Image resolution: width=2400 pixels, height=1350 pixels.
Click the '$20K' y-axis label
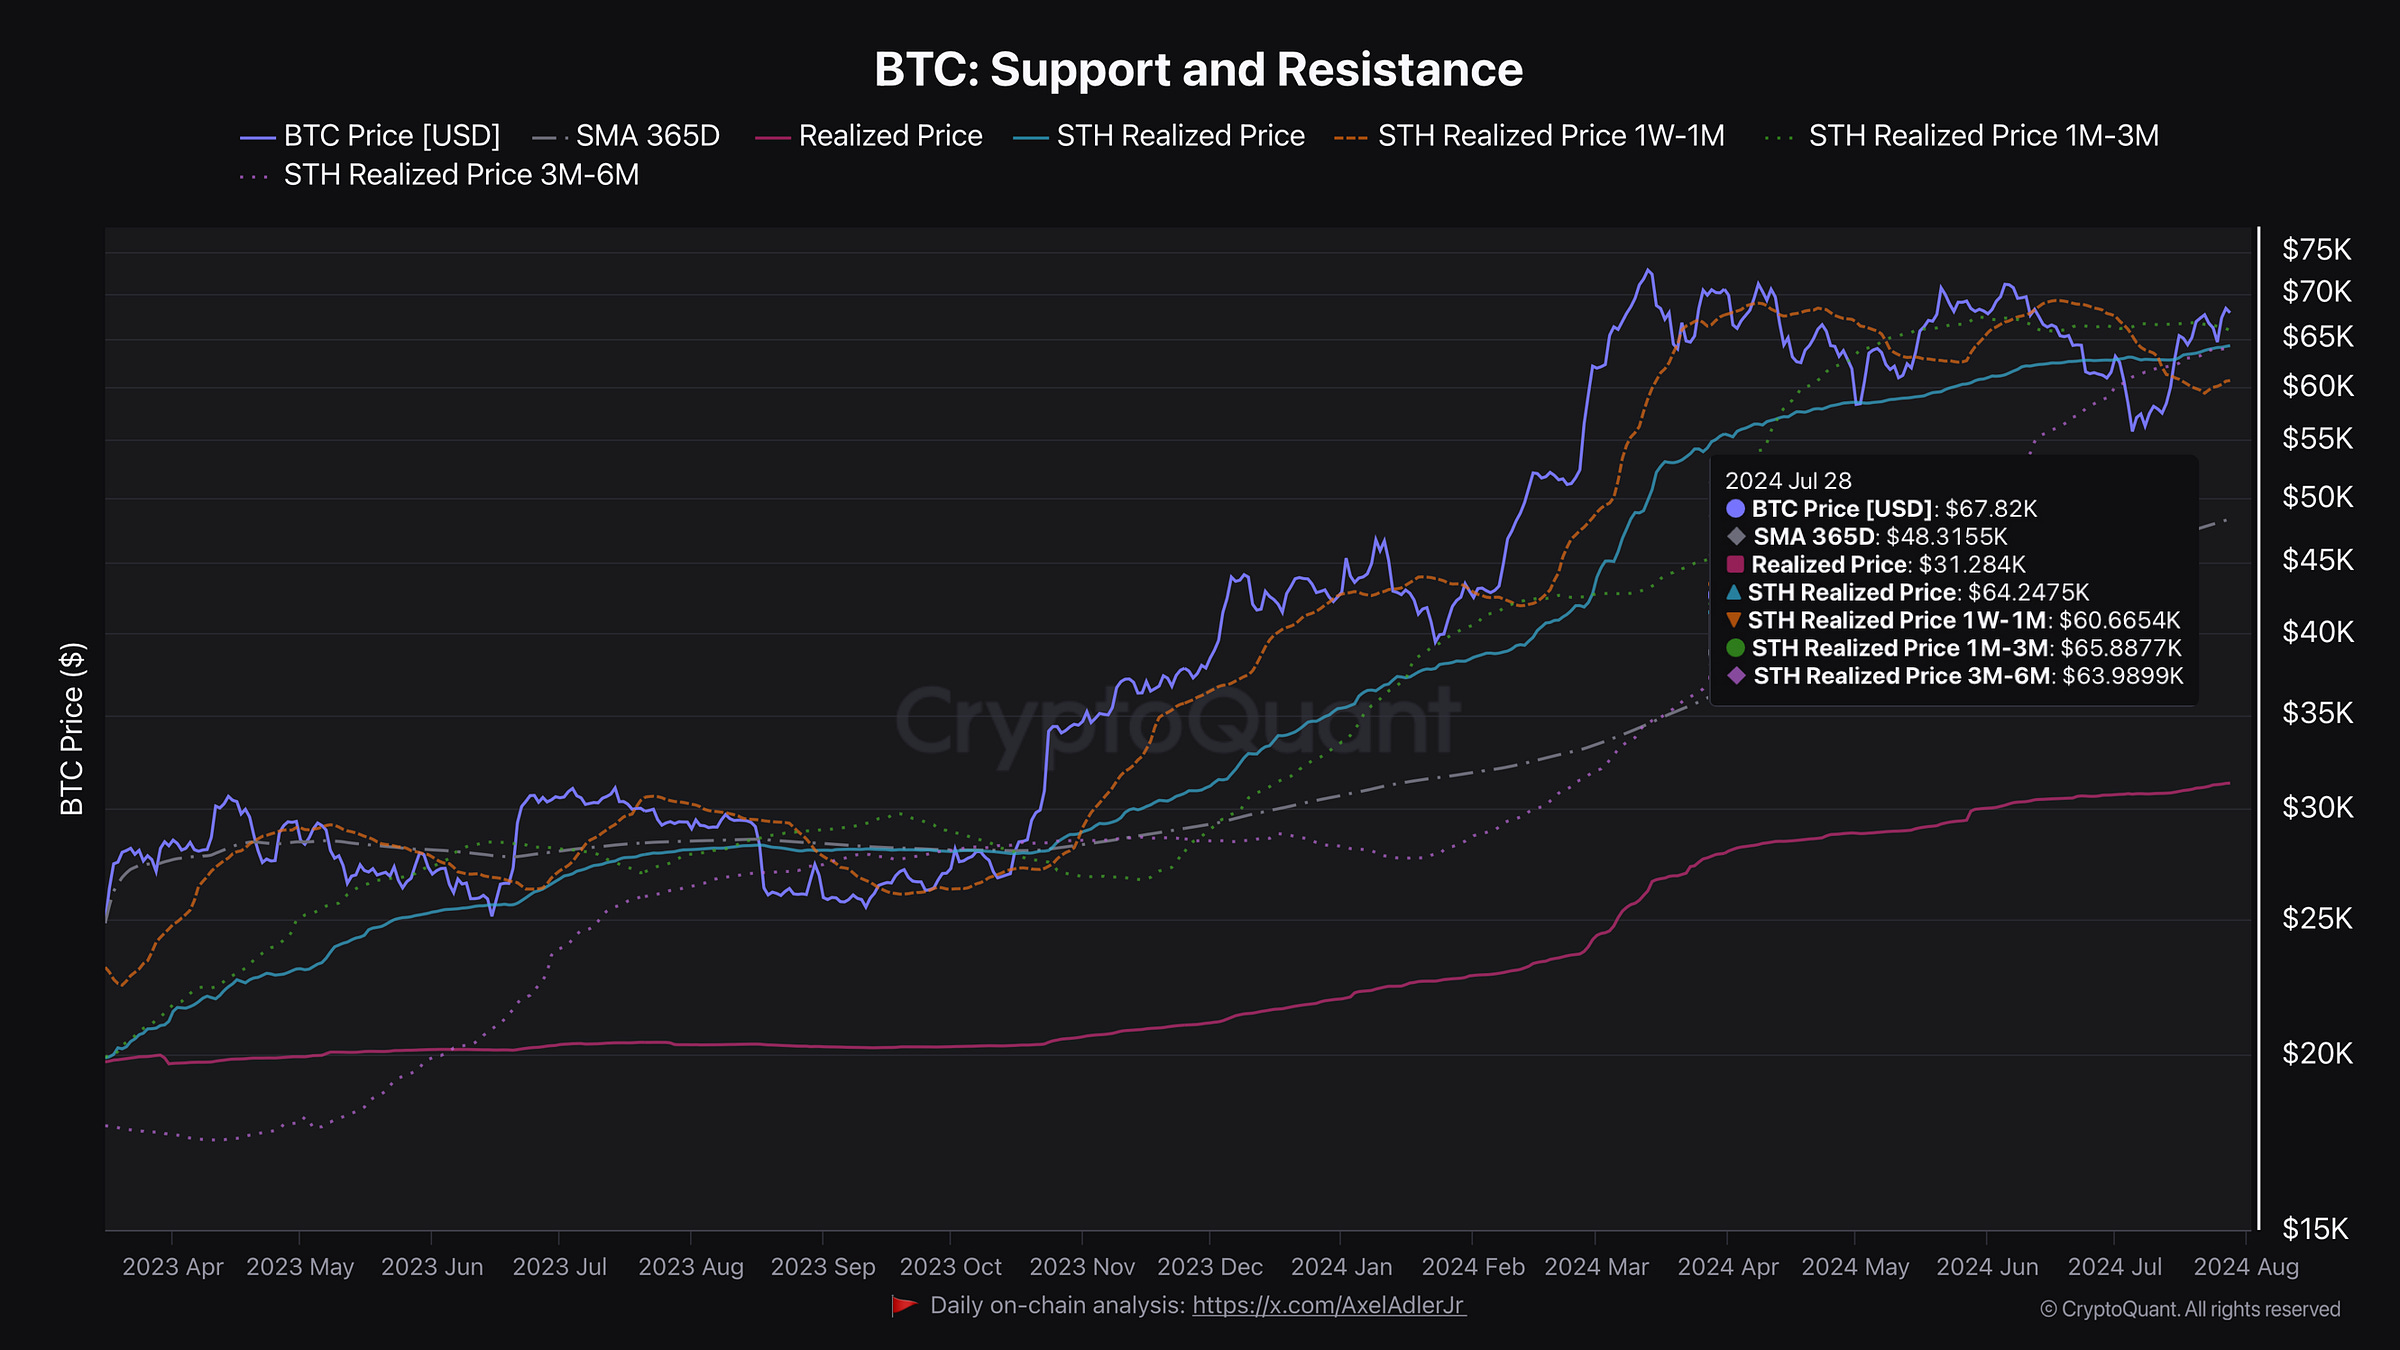[x=2317, y=1053]
